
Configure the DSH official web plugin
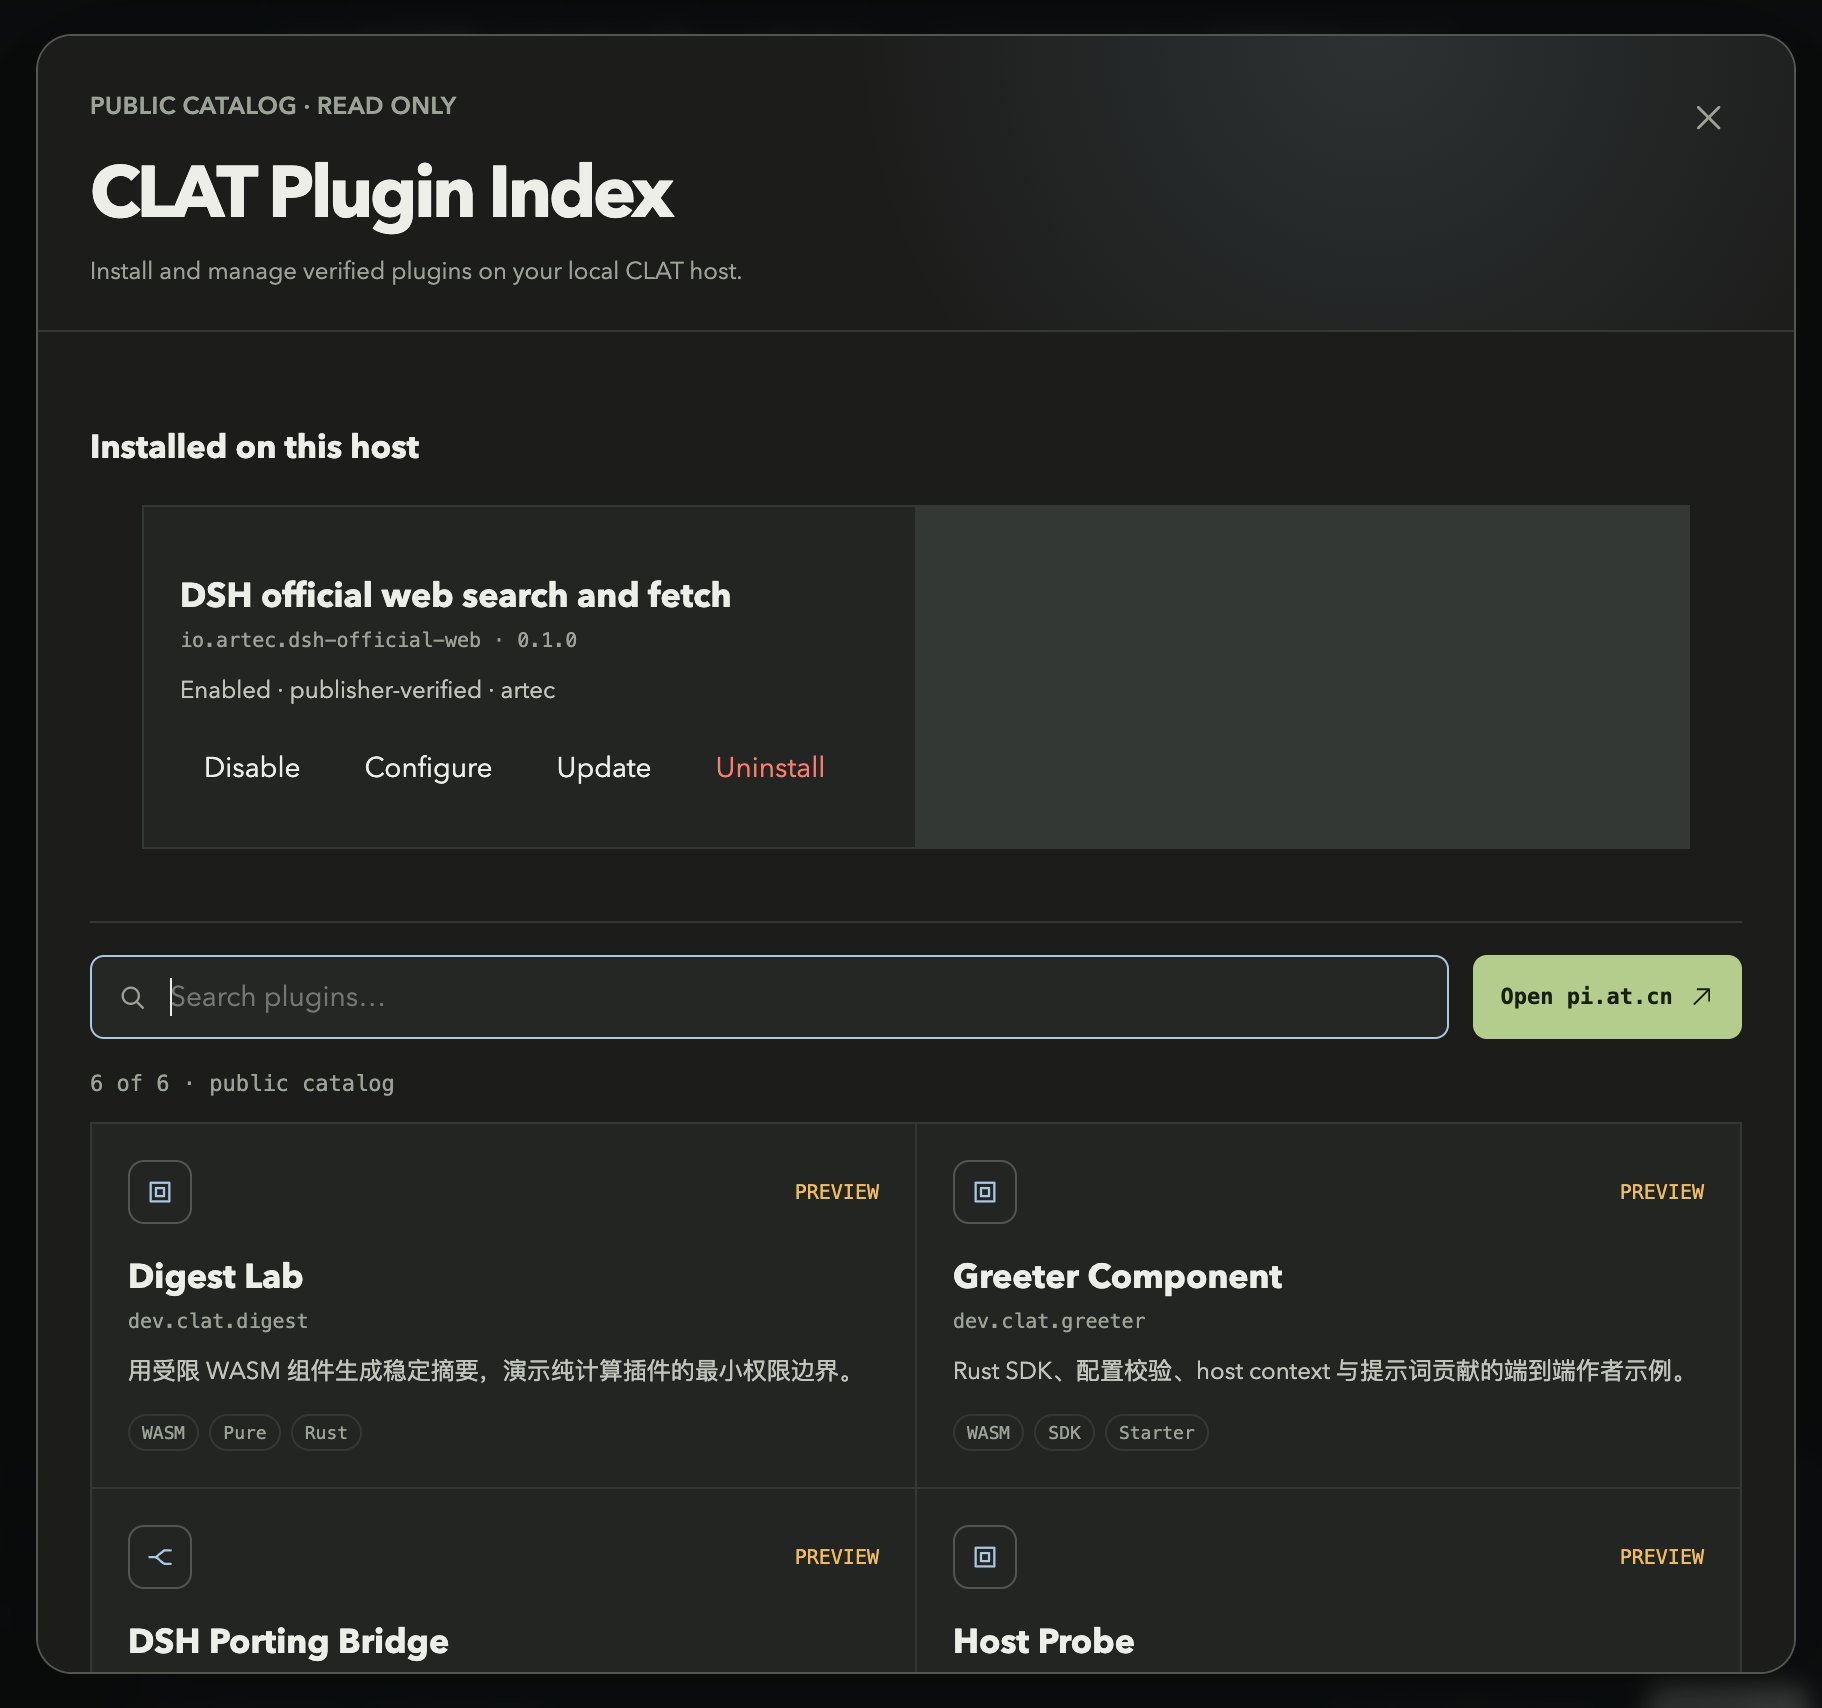click(428, 767)
